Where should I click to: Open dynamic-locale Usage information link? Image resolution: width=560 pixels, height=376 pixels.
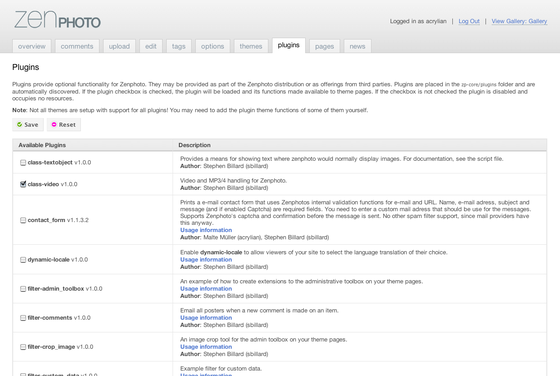[x=206, y=260]
